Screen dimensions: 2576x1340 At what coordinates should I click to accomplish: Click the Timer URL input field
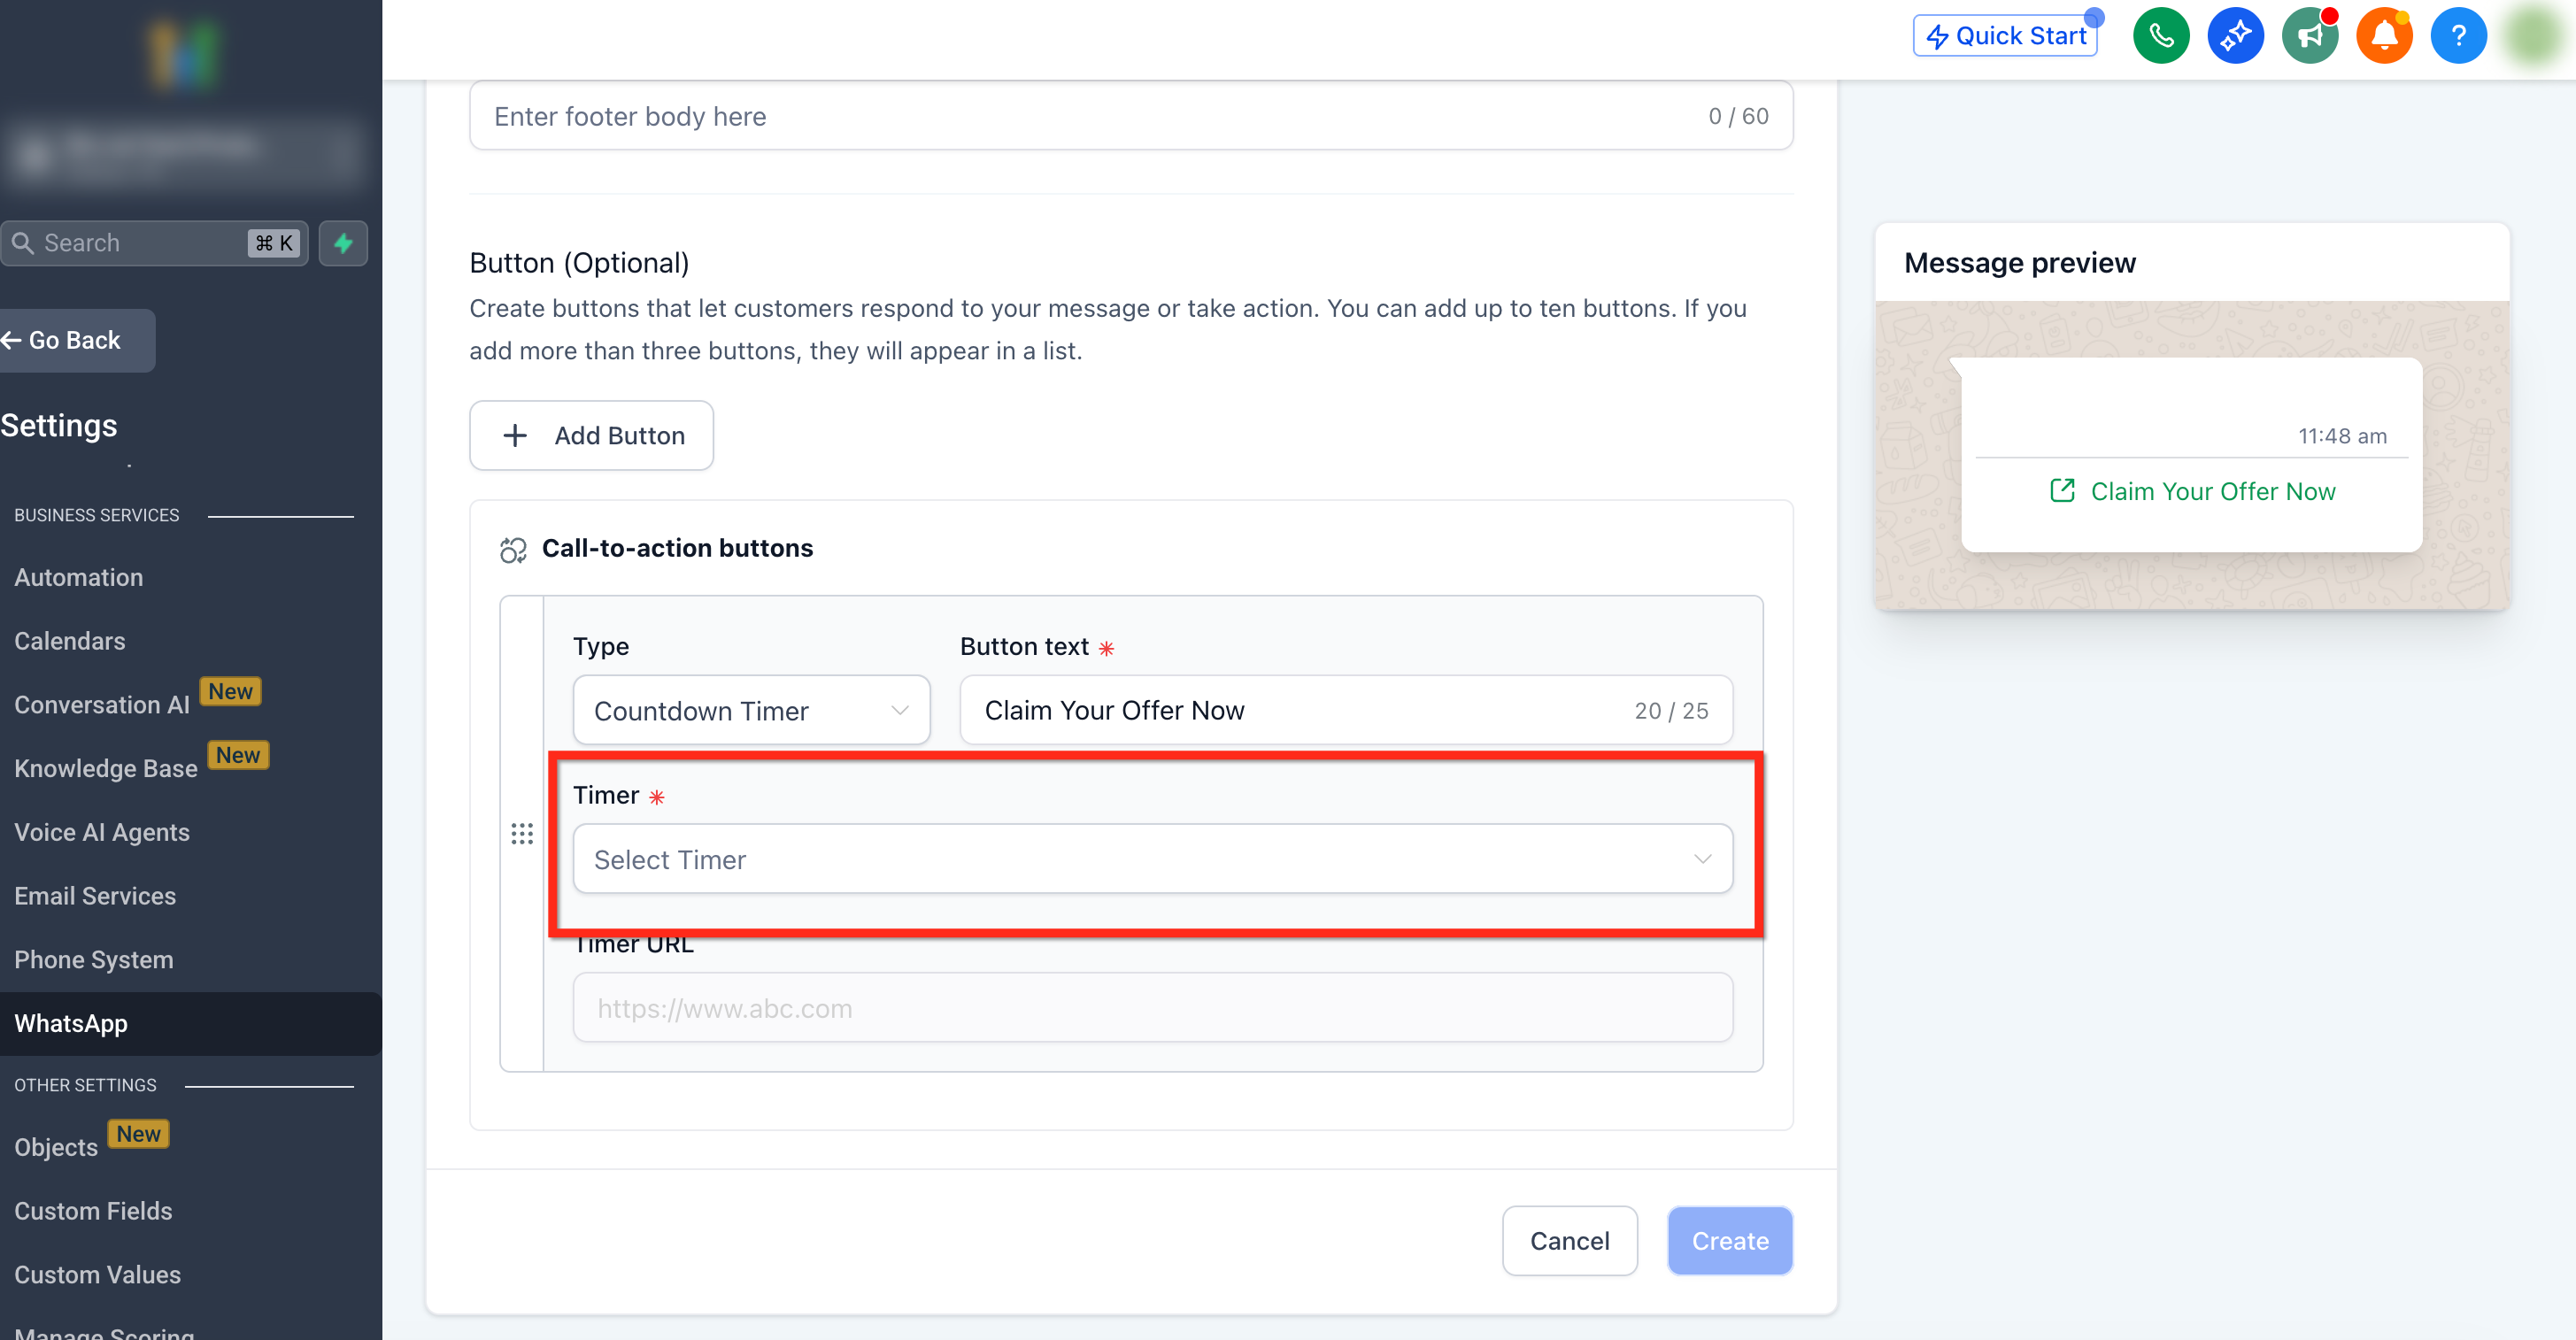click(x=1152, y=1008)
